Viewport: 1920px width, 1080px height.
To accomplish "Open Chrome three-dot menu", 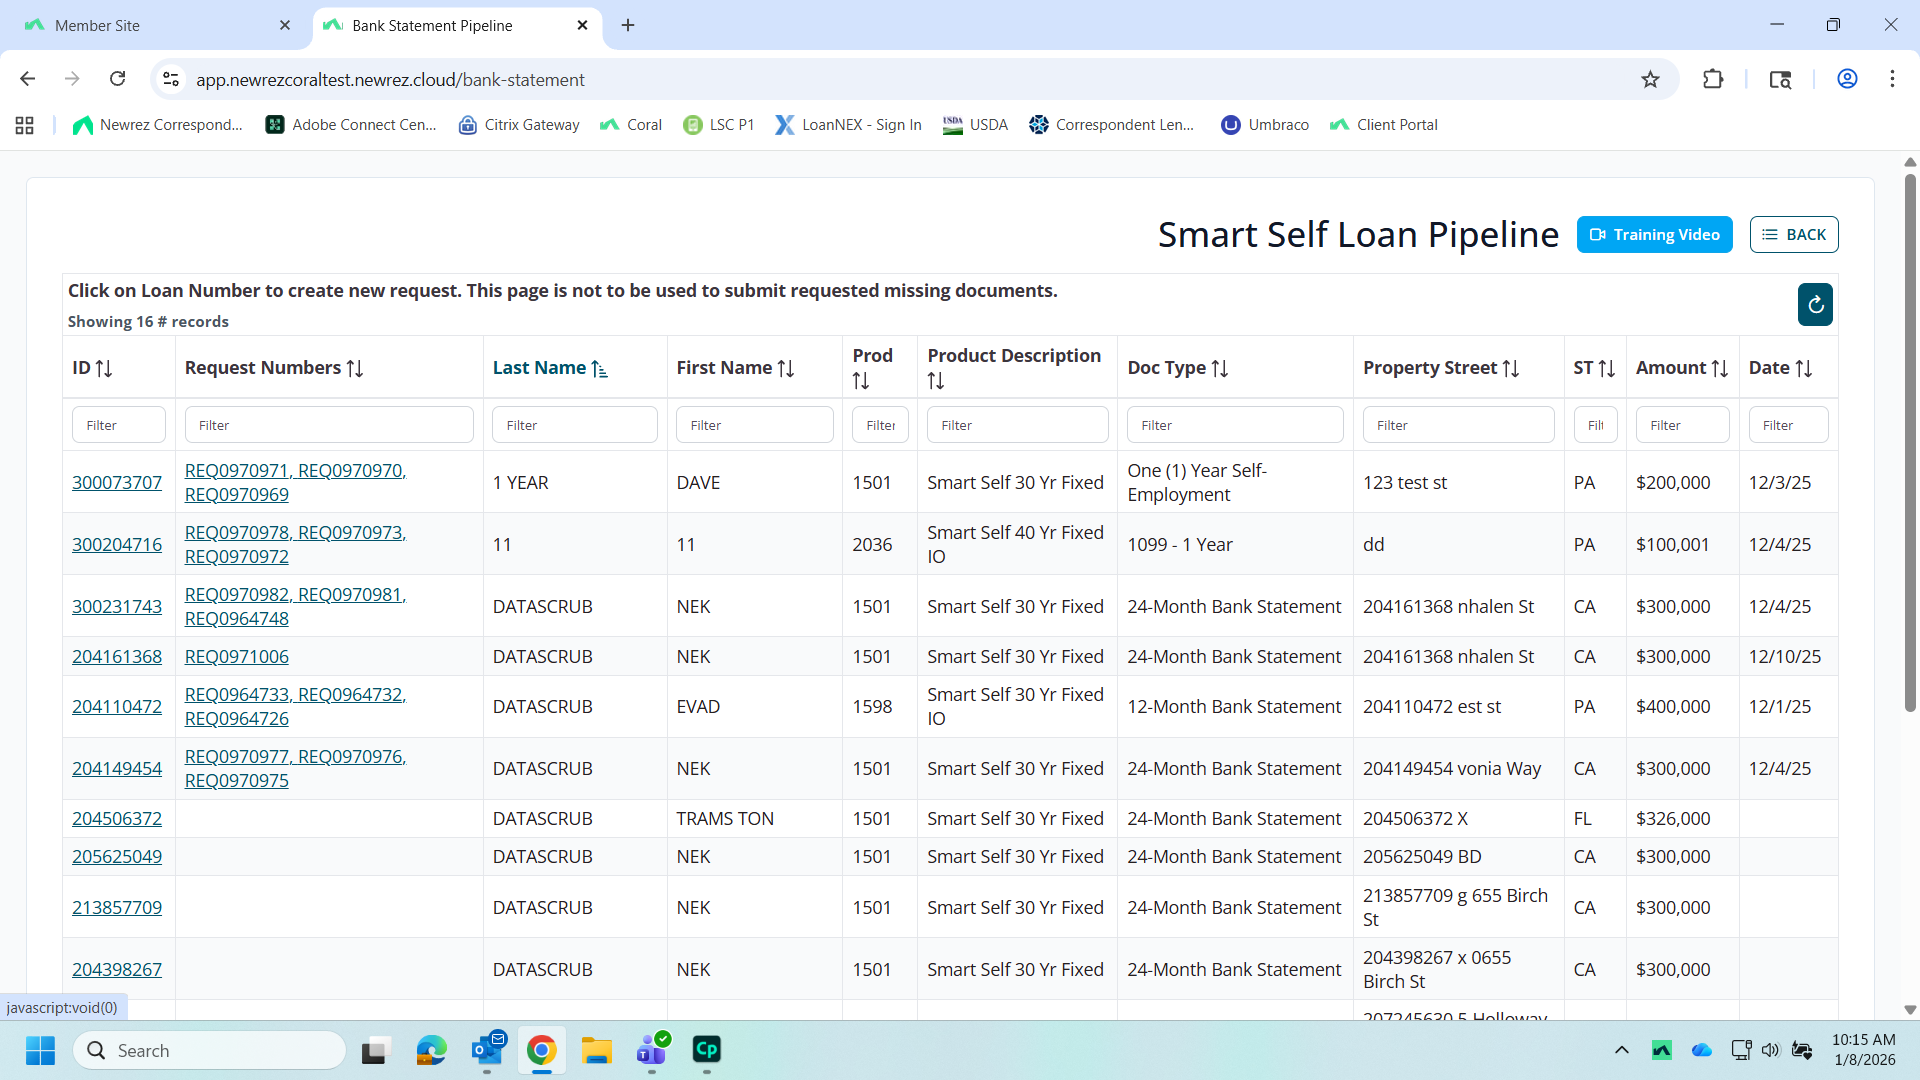I will click(x=1892, y=79).
